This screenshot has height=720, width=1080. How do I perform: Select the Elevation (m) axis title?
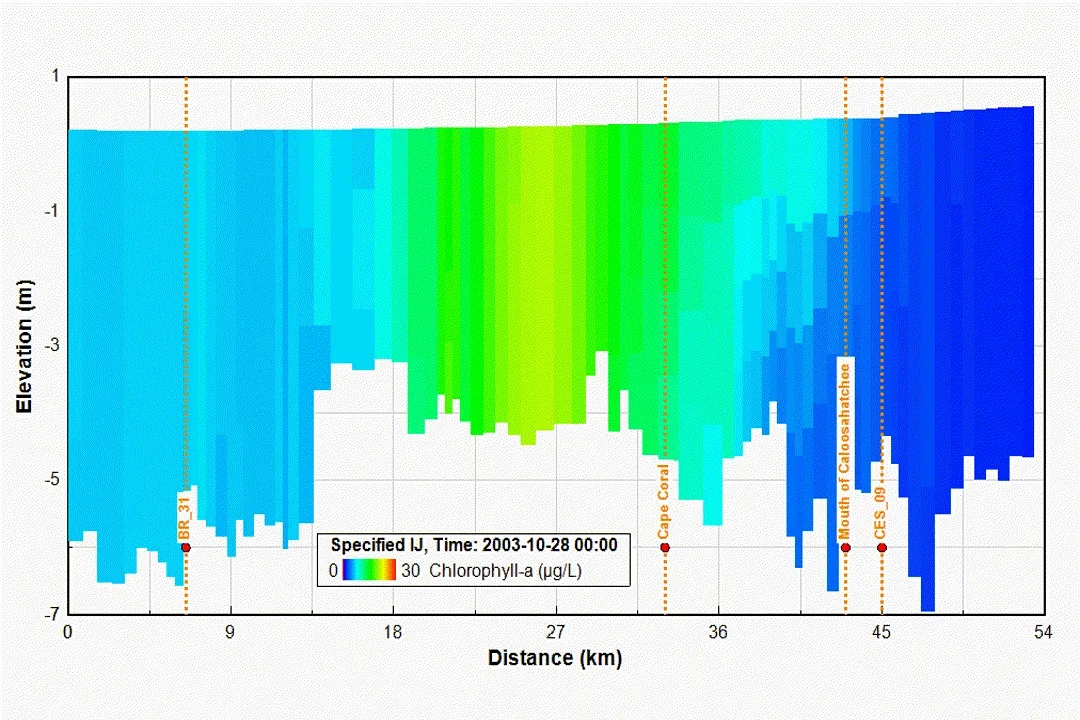coord(25,343)
